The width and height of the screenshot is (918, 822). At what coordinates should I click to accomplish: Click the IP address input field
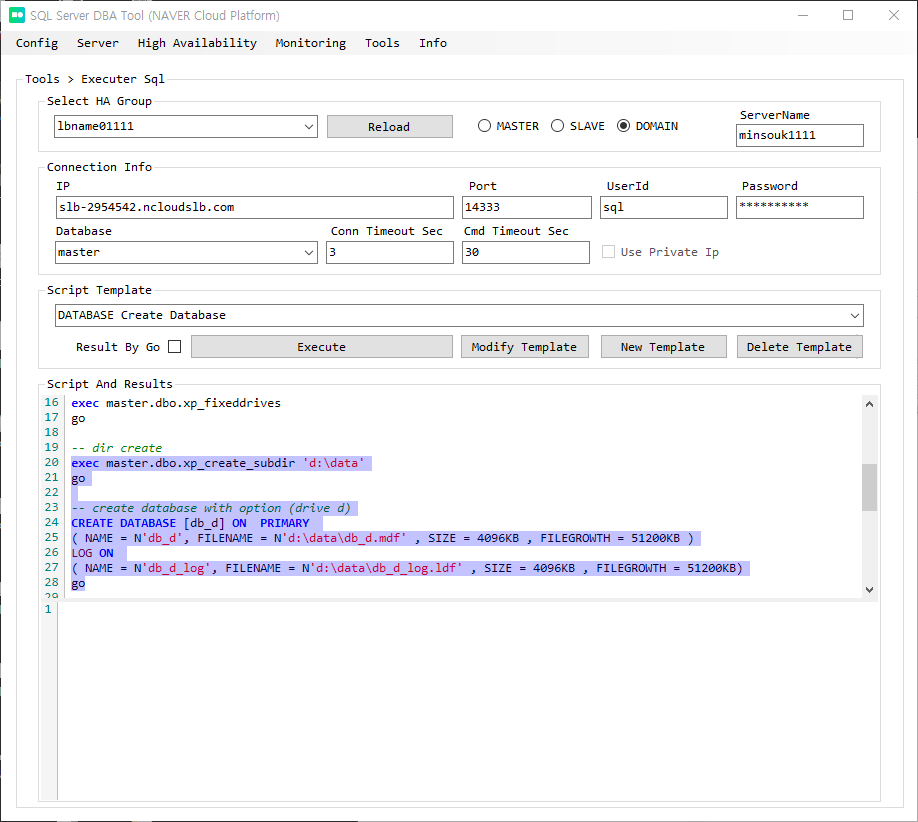point(255,207)
